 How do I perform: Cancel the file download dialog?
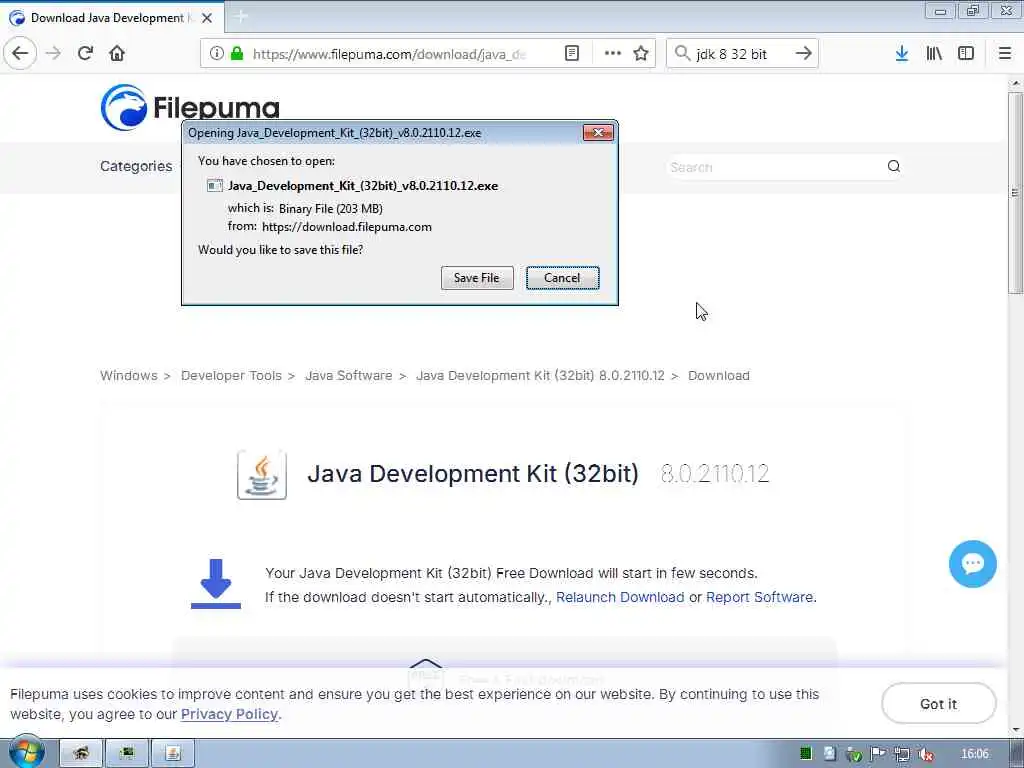(562, 278)
